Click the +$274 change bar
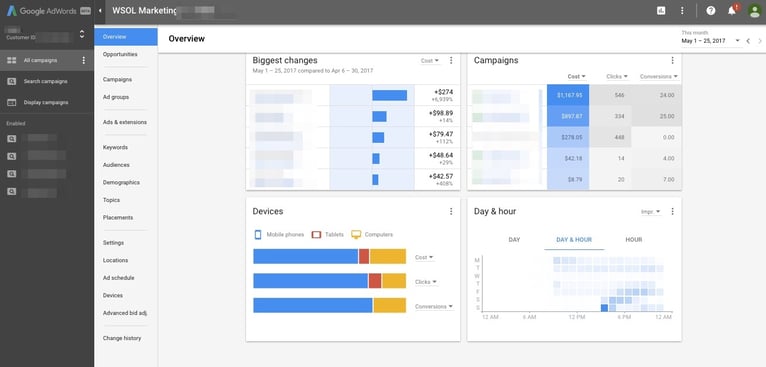The width and height of the screenshot is (766, 367). click(x=389, y=95)
